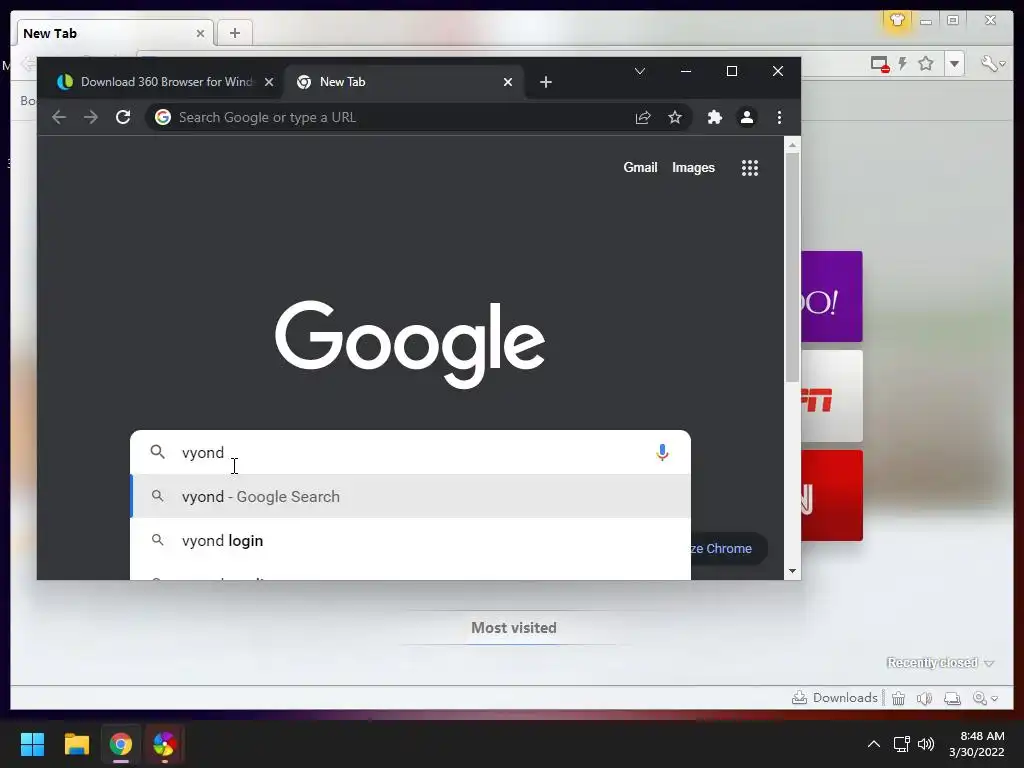
Task: Click the Google search box containing vyond
Action: point(410,452)
